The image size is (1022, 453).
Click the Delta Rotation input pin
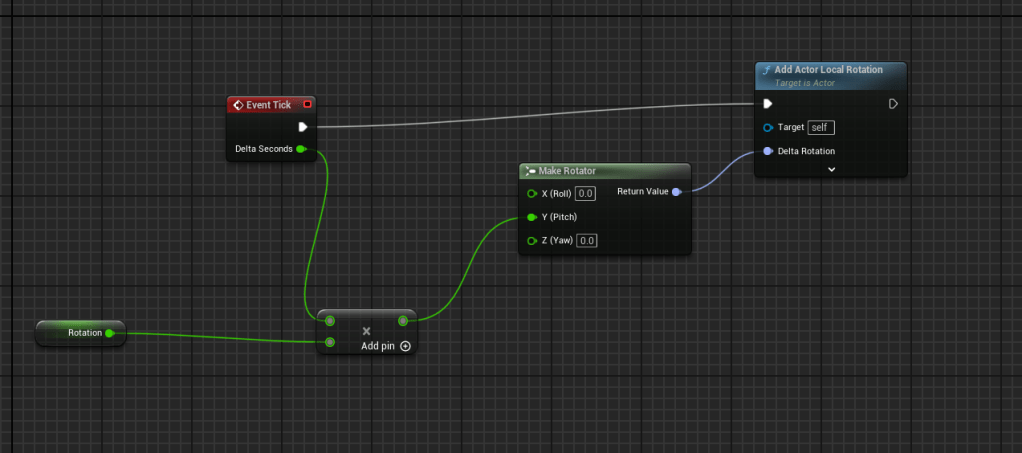[x=767, y=151]
